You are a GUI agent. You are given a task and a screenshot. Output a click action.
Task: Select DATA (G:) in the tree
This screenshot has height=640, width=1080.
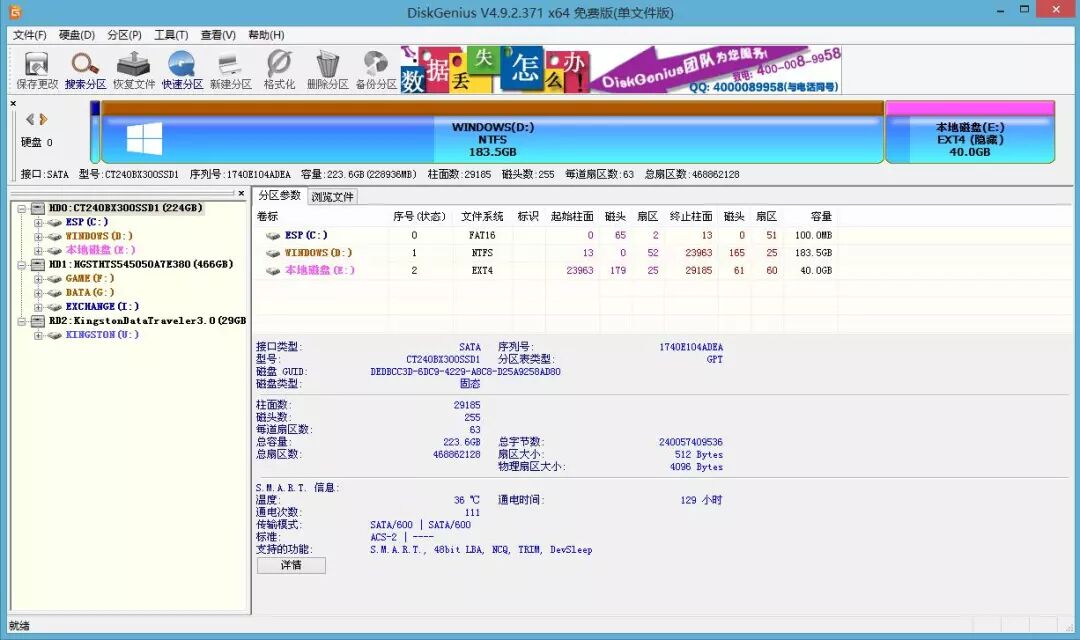90,292
